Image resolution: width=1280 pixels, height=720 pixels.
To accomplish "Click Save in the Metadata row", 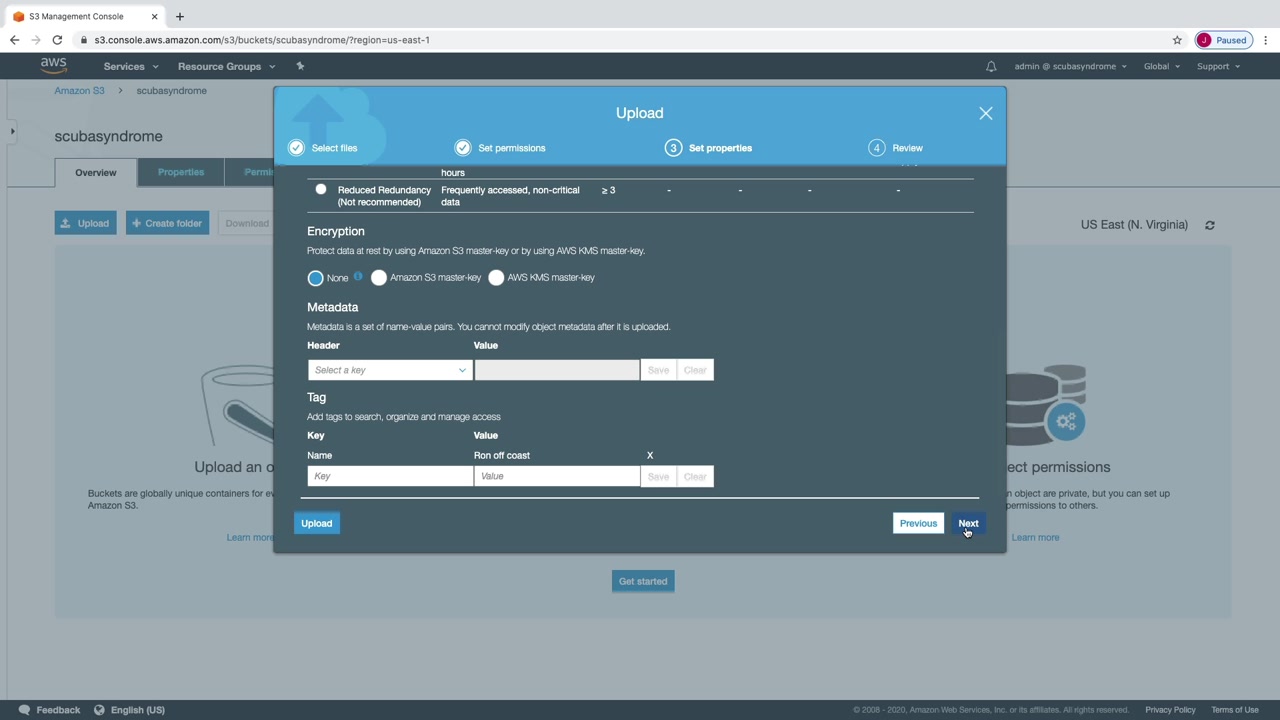I will click(x=658, y=370).
